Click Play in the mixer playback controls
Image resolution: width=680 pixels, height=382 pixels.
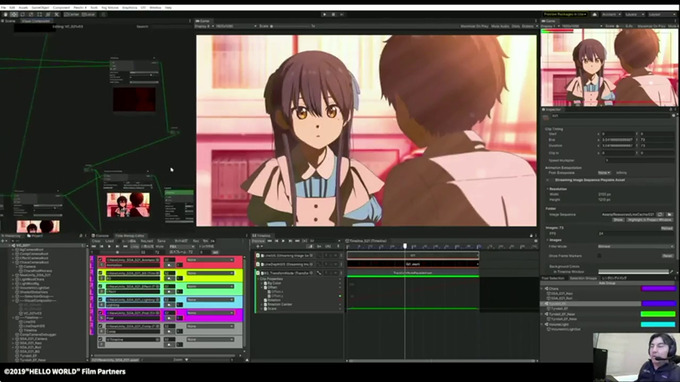coord(109,247)
